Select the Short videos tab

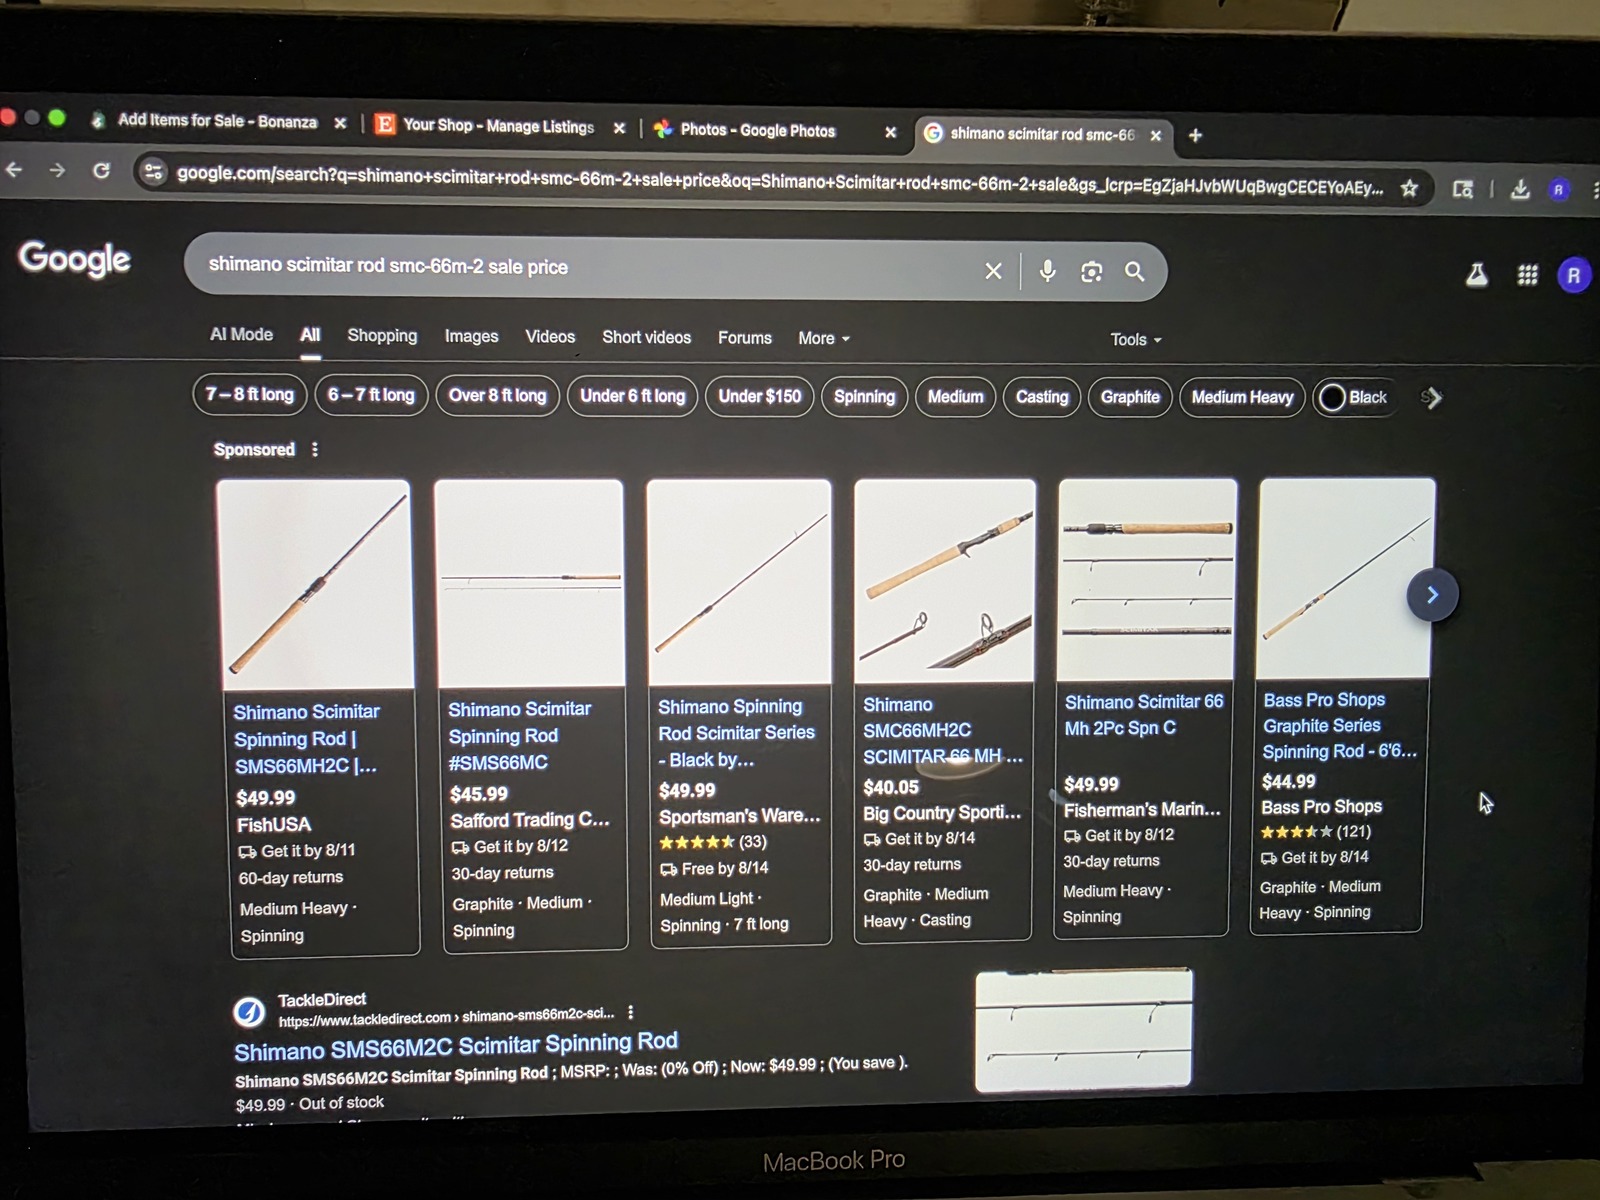[646, 338]
